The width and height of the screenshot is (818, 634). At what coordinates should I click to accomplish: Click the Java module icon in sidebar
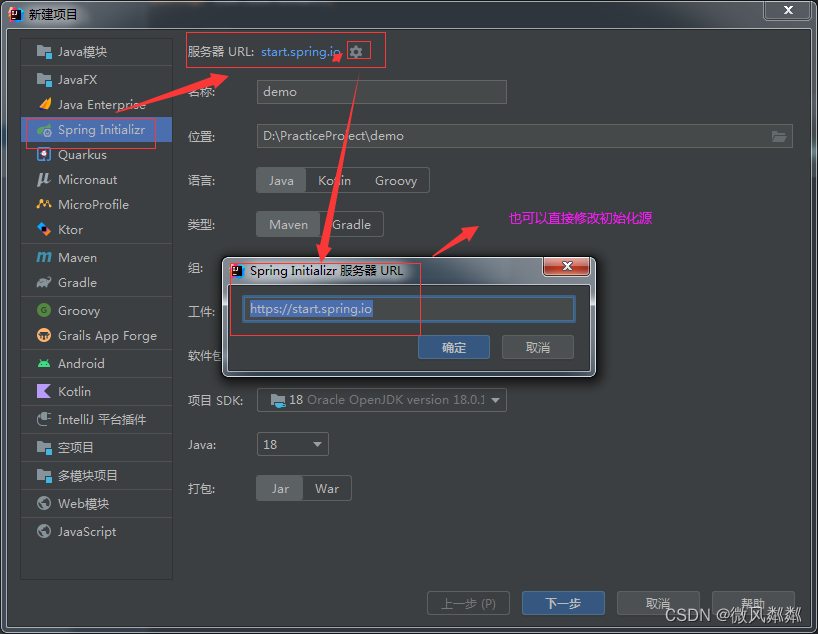(x=44, y=52)
